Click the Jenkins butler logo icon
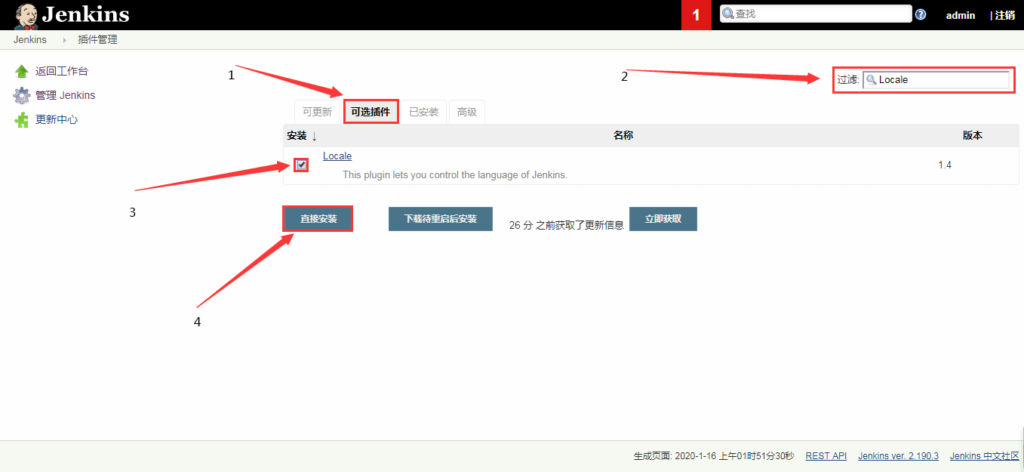The image size is (1024, 472). point(25,15)
